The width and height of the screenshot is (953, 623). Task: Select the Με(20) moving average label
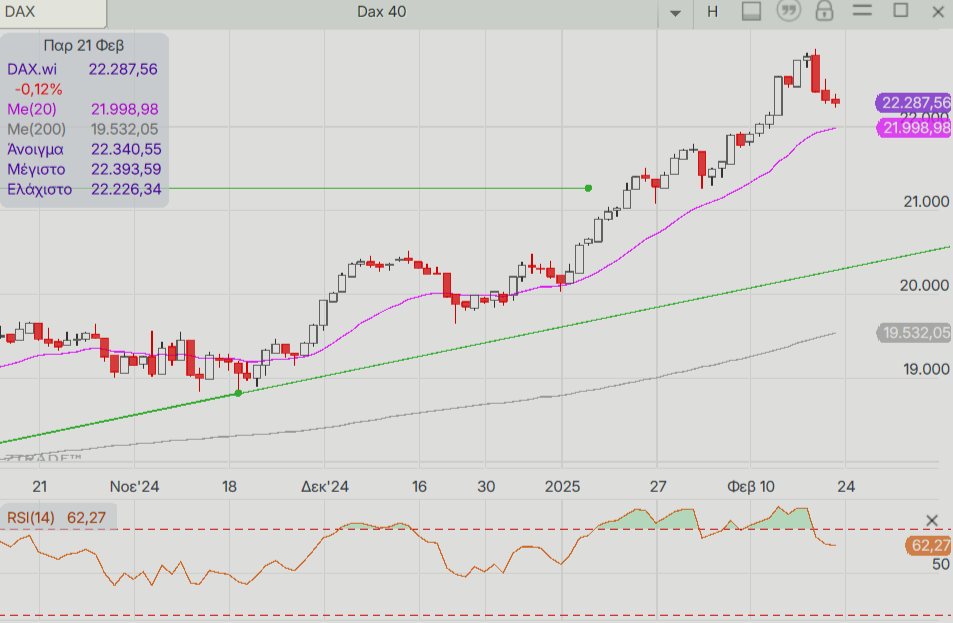tap(32, 109)
